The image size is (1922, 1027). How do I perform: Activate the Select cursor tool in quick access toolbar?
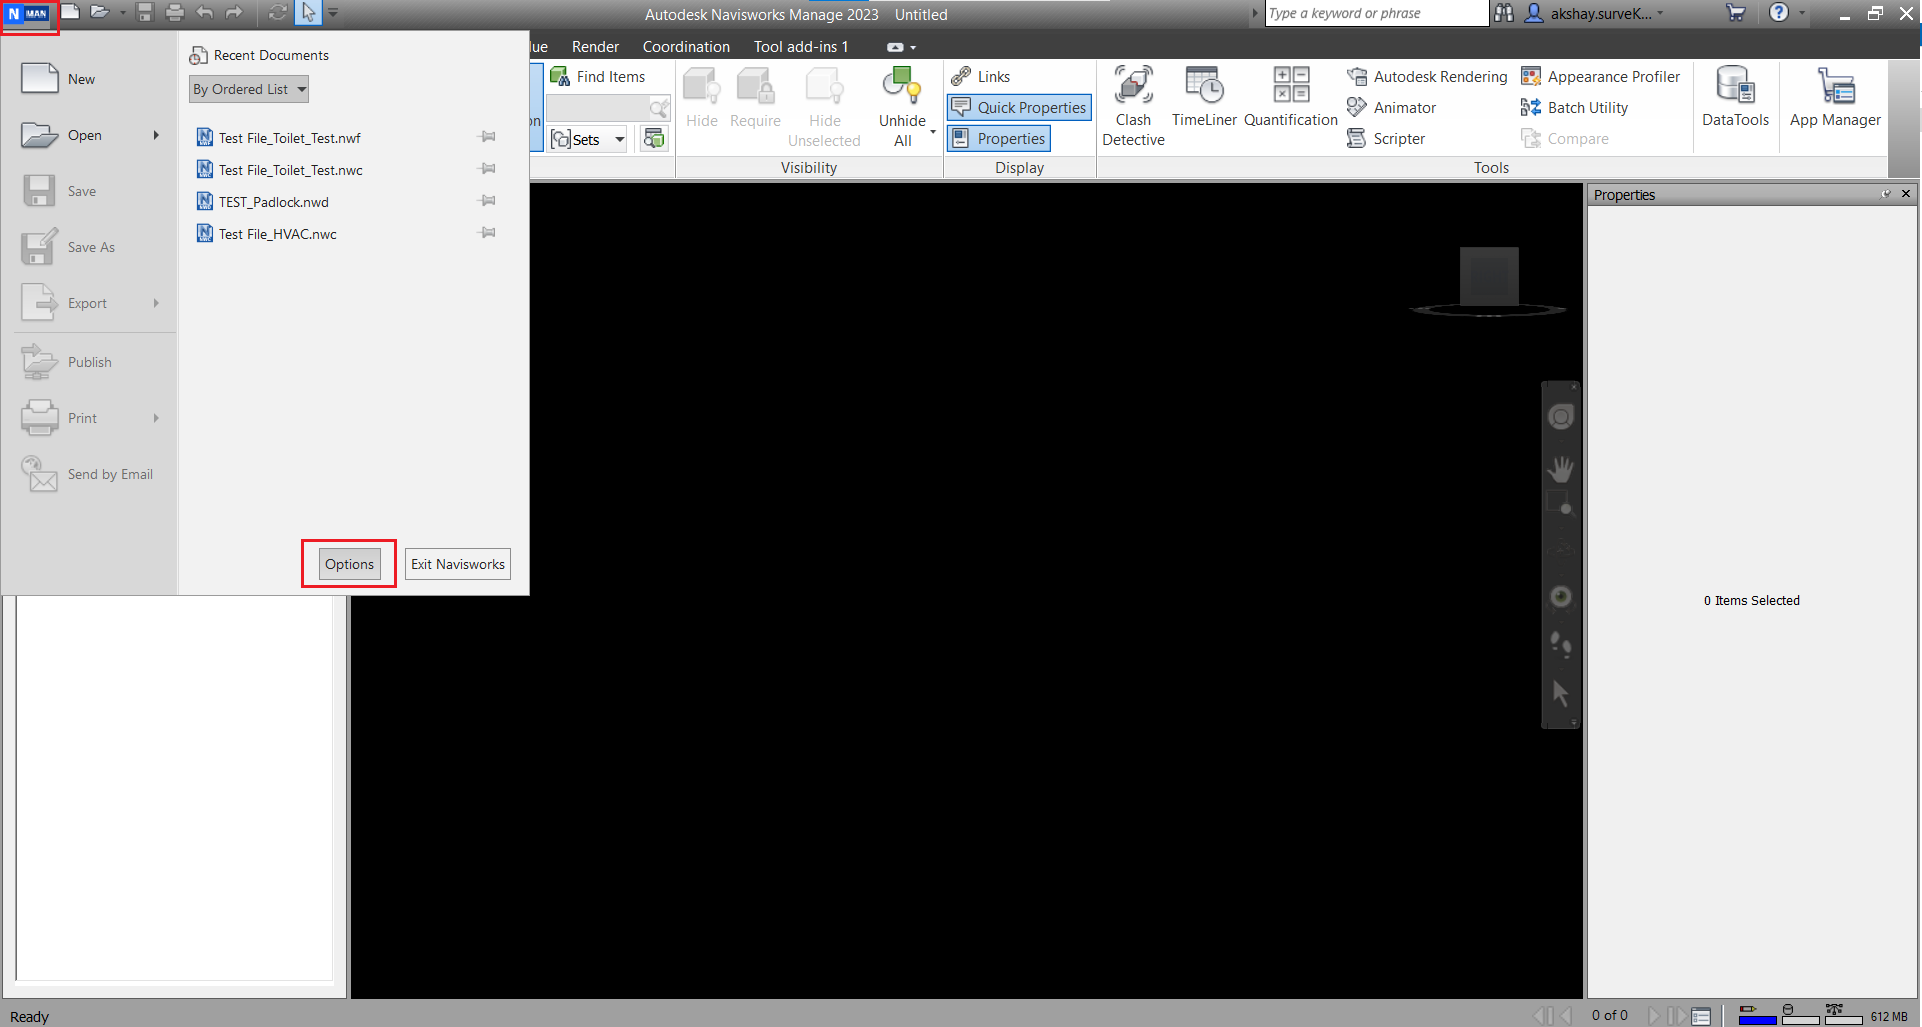point(308,12)
